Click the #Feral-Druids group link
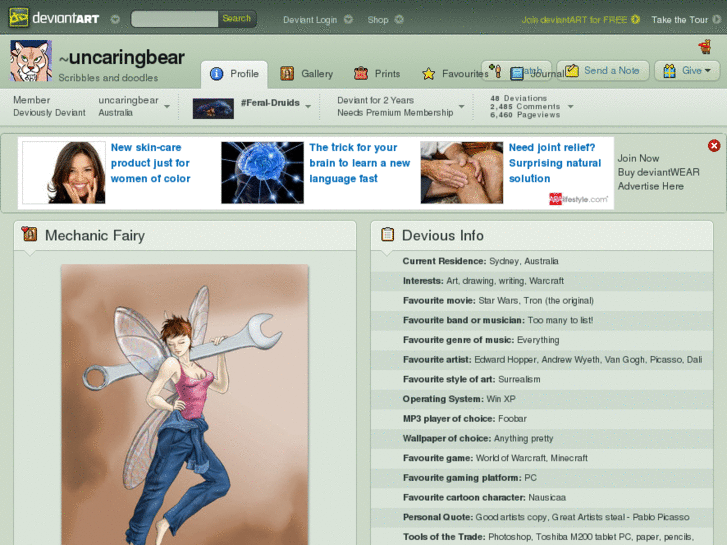Viewport: 727px width, 545px height. (270, 103)
